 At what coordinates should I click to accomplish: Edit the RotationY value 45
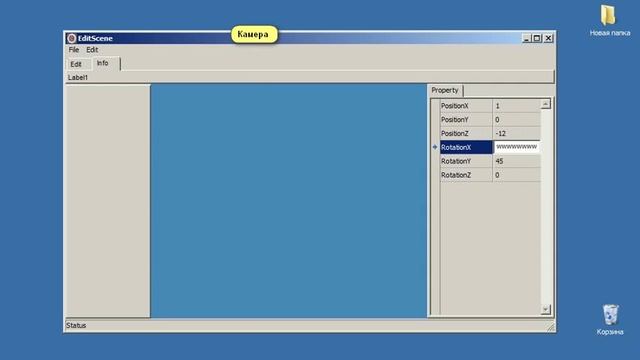(x=517, y=161)
